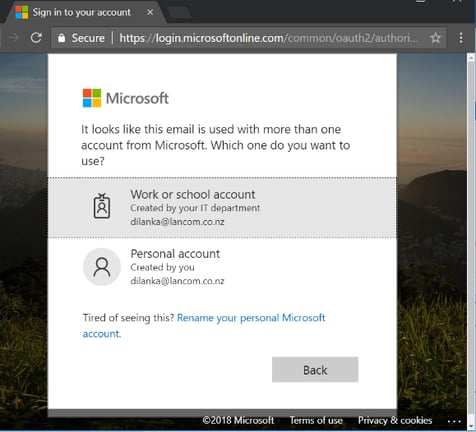The width and height of the screenshot is (476, 432).
Task: Click the 'Created by you' text
Action: coord(162,267)
